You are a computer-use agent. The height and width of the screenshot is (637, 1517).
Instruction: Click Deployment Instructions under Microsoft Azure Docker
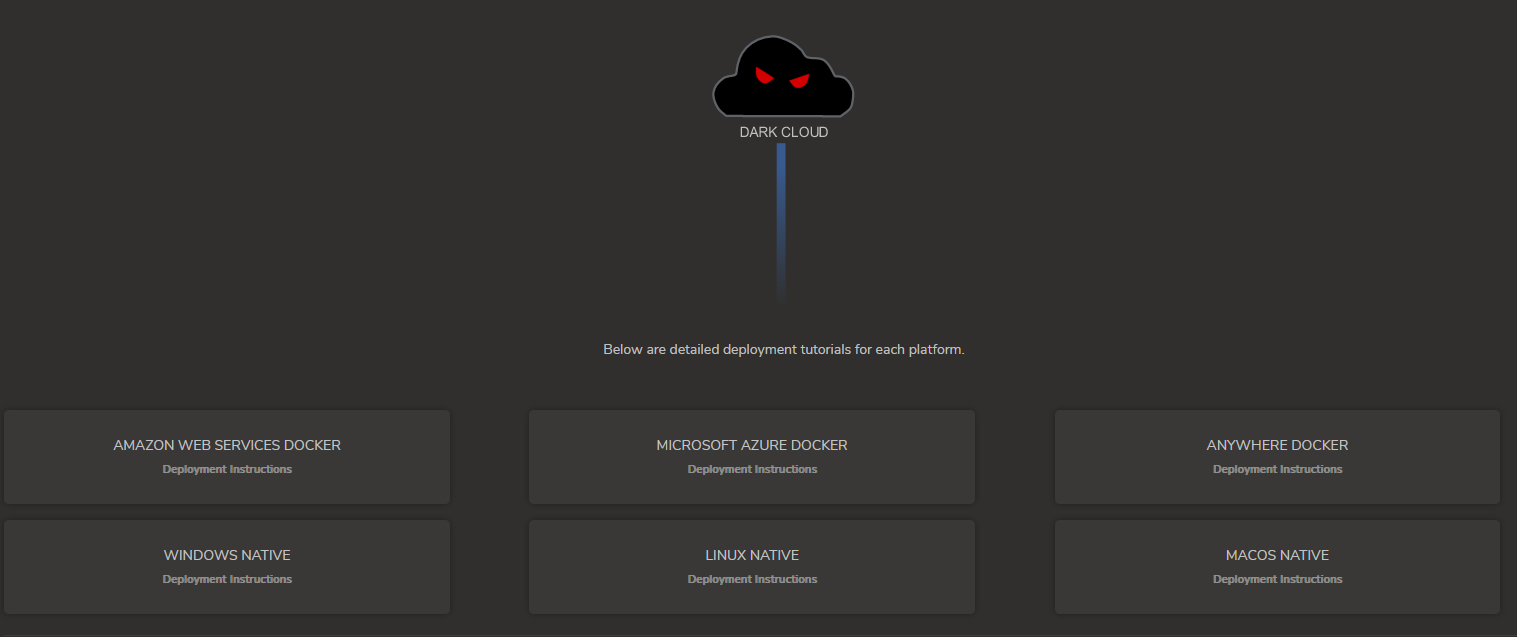(x=752, y=470)
